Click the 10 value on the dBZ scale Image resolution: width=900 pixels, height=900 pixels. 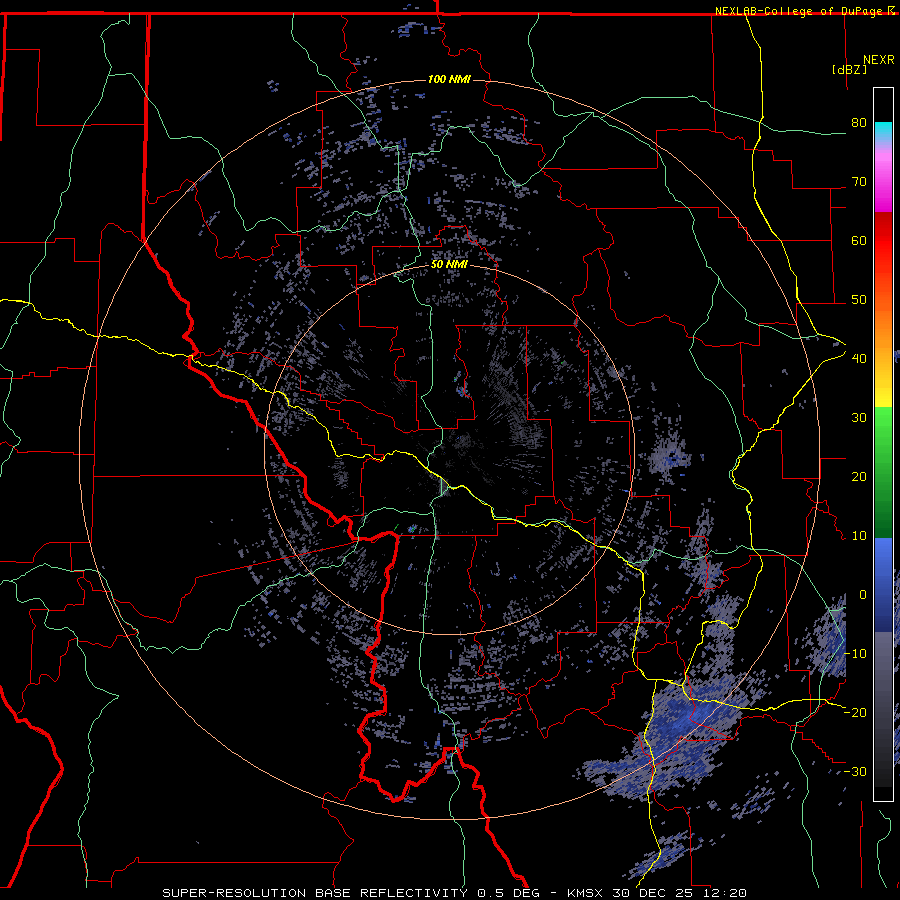coord(859,536)
